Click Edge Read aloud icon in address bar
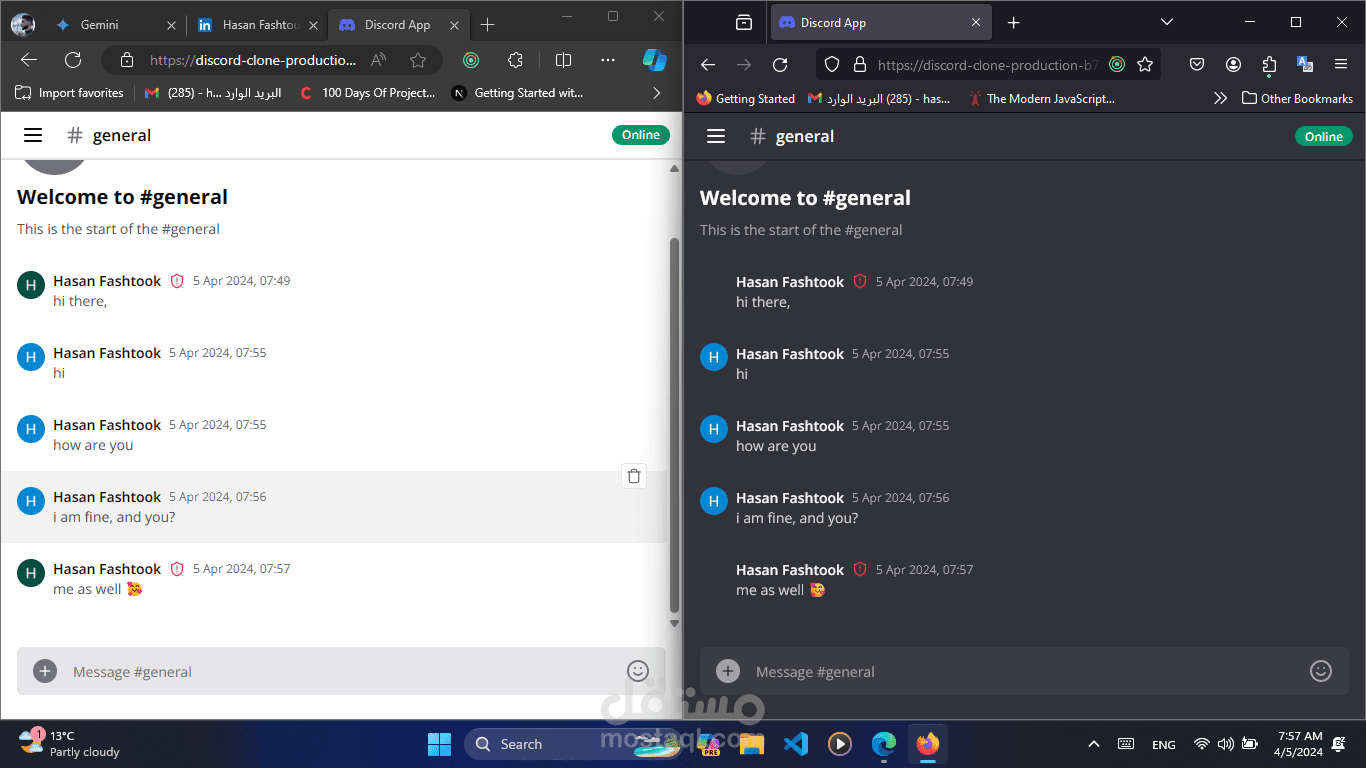 378,60
